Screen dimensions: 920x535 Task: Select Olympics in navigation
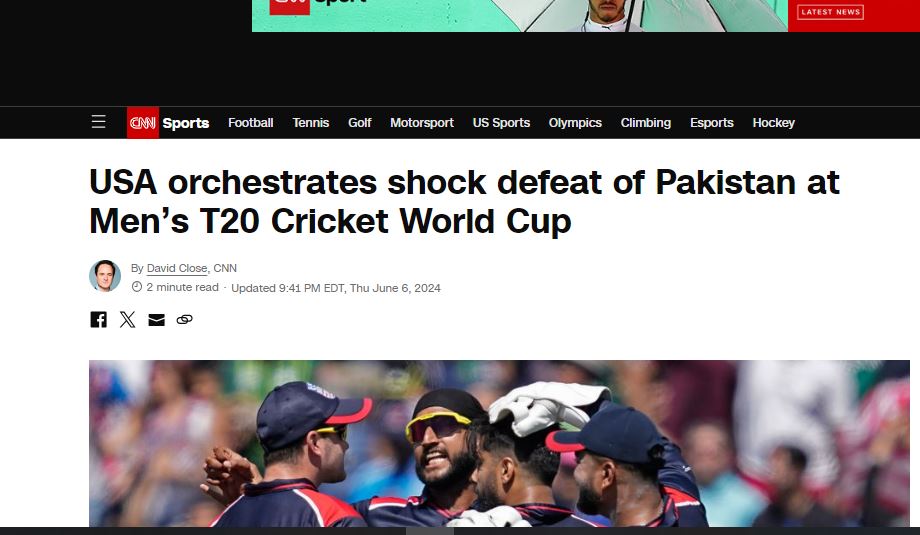pos(575,123)
